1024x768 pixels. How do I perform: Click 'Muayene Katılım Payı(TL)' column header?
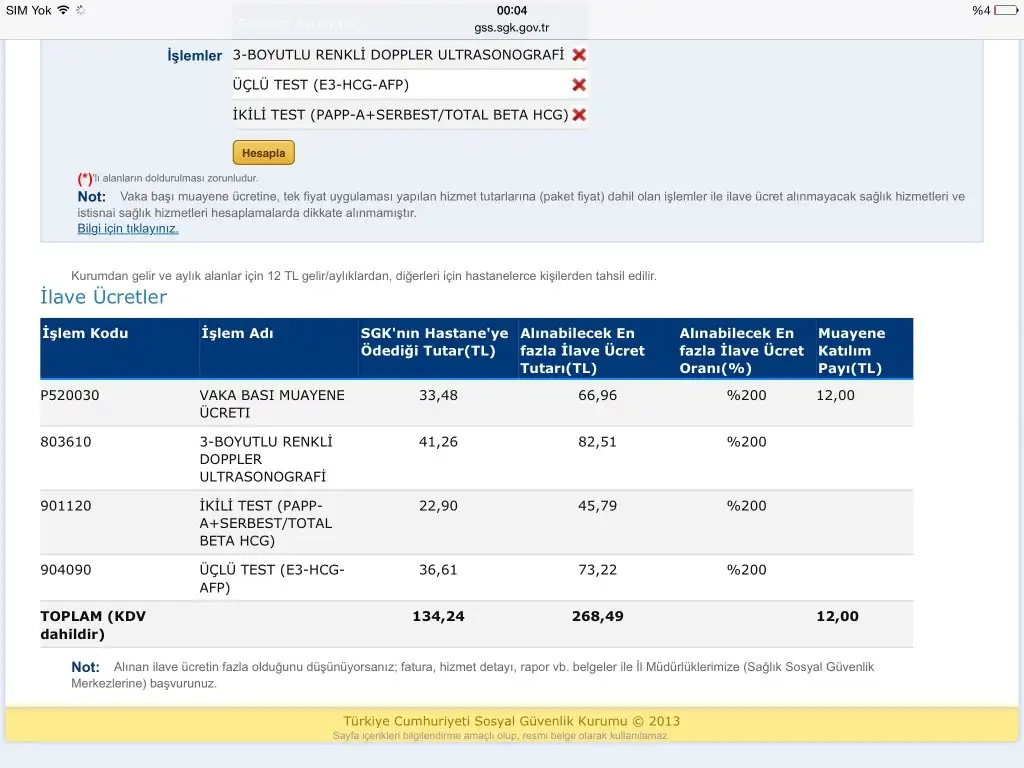tap(852, 351)
